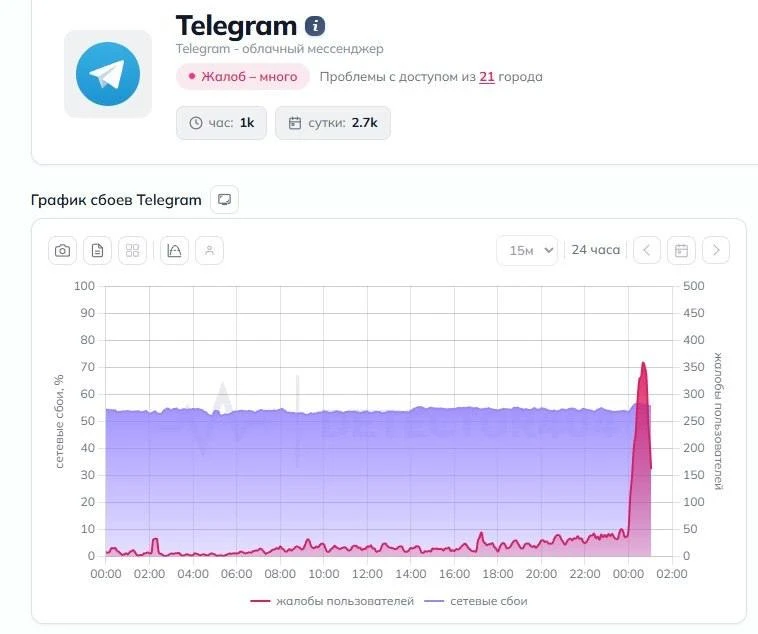Open the calendar date picker icon
This screenshot has height=634, width=758.
(681, 250)
